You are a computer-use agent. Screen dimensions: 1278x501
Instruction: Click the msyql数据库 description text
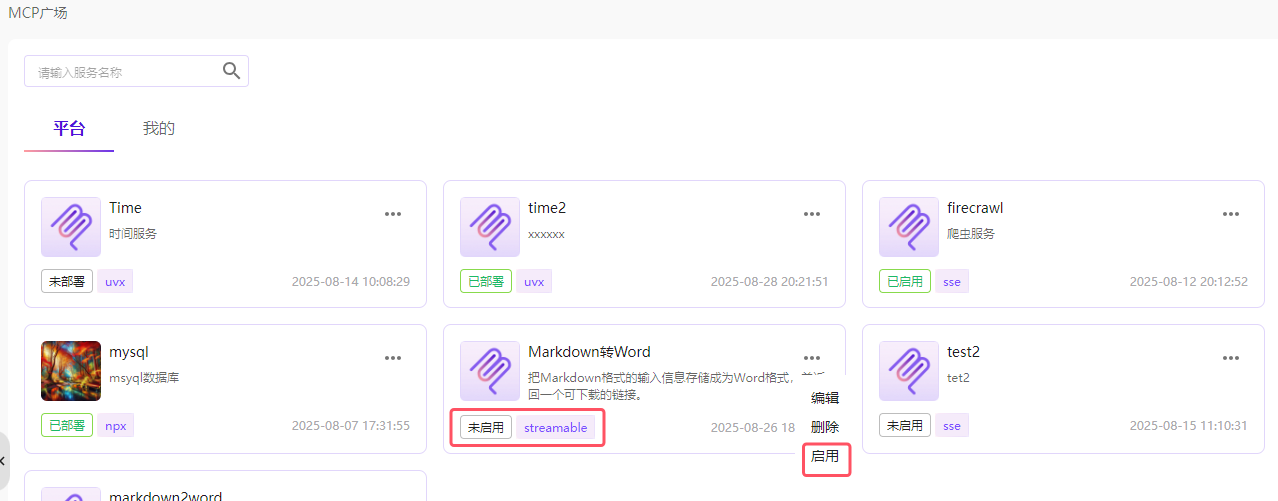pos(144,377)
